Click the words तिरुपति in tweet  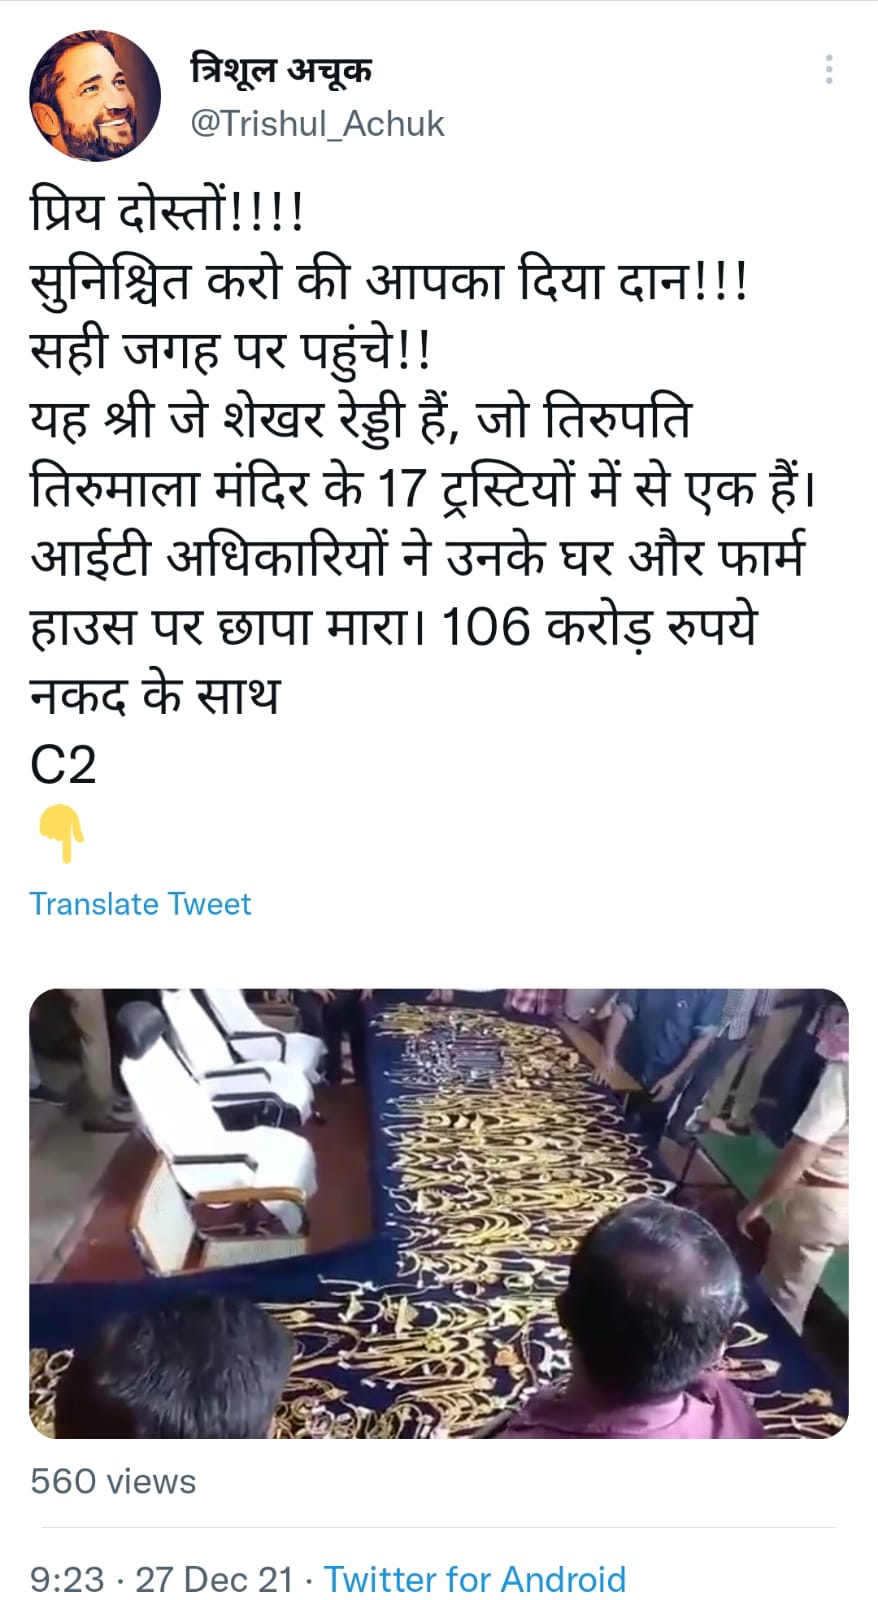[617, 419]
